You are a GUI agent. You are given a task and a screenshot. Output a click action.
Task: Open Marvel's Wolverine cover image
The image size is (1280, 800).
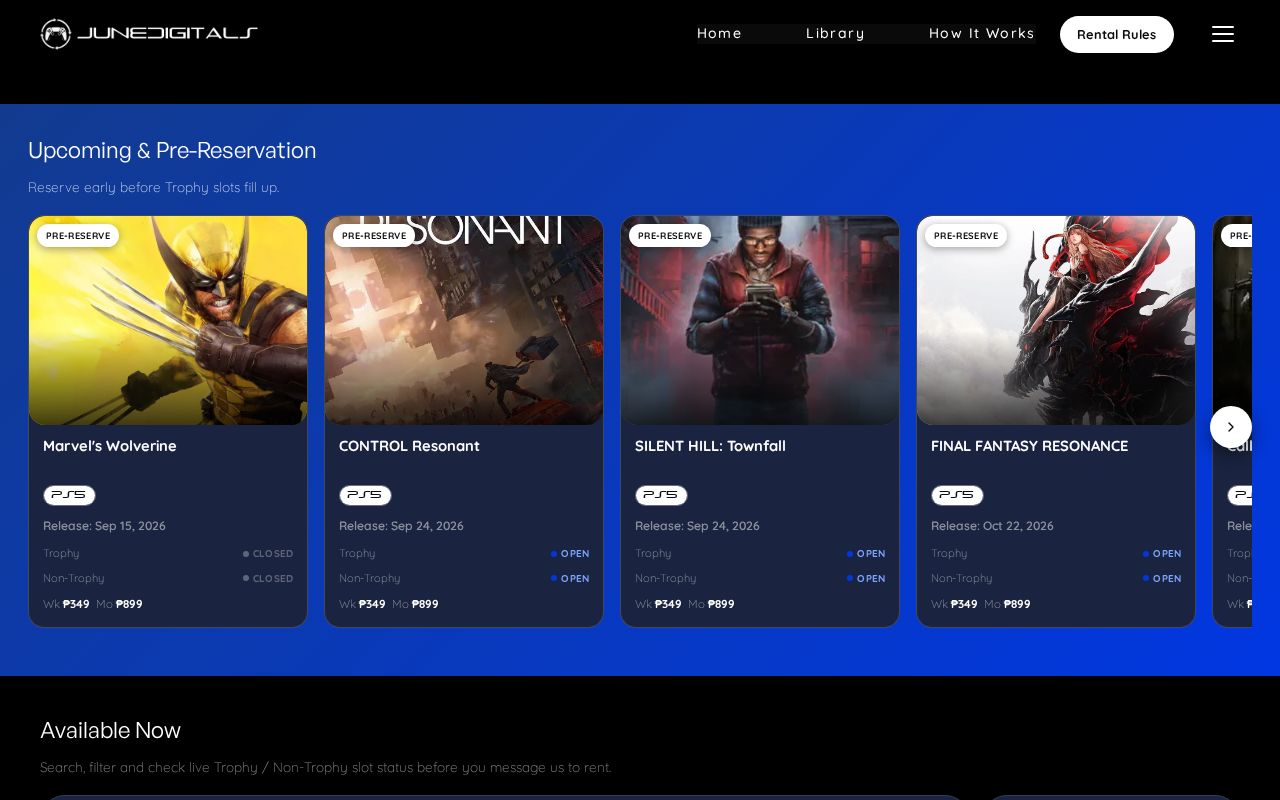coord(168,320)
